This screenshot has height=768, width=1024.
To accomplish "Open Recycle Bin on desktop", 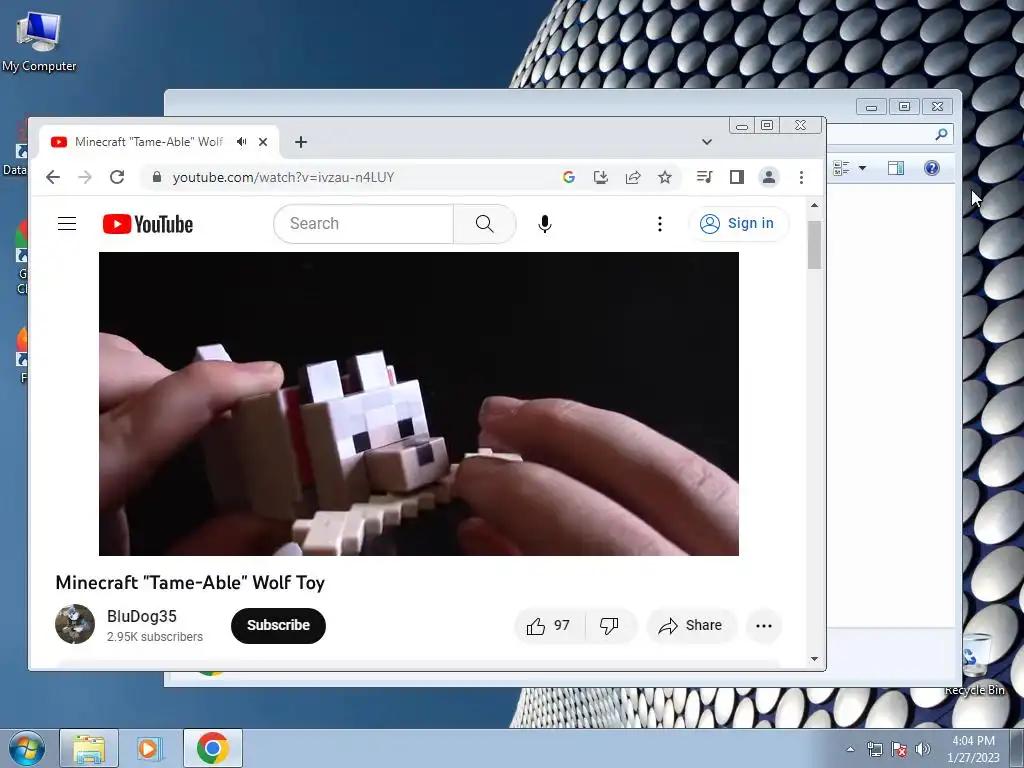I will (x=975, y=664).
